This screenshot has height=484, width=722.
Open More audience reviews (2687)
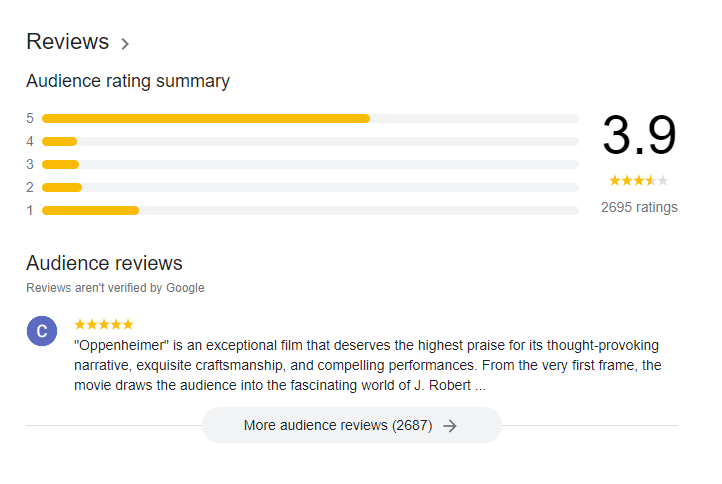pos(351,425)
